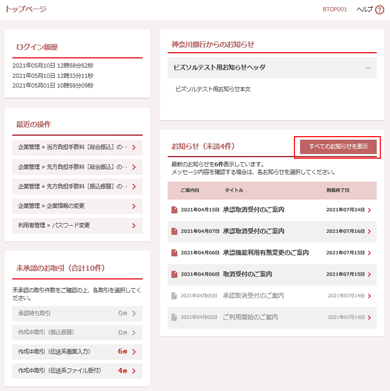Viewport: 390px width, 391px height.
Task: Open recent operation 企業管理 » 先方負担手数料［振込振替］
Action: 77,186
